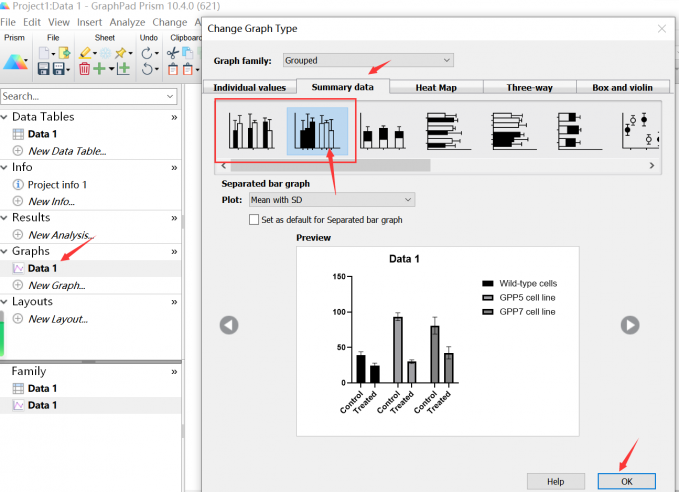
Task: Click the Copy icon in Clipboard group
Action: tap(188, 53)
